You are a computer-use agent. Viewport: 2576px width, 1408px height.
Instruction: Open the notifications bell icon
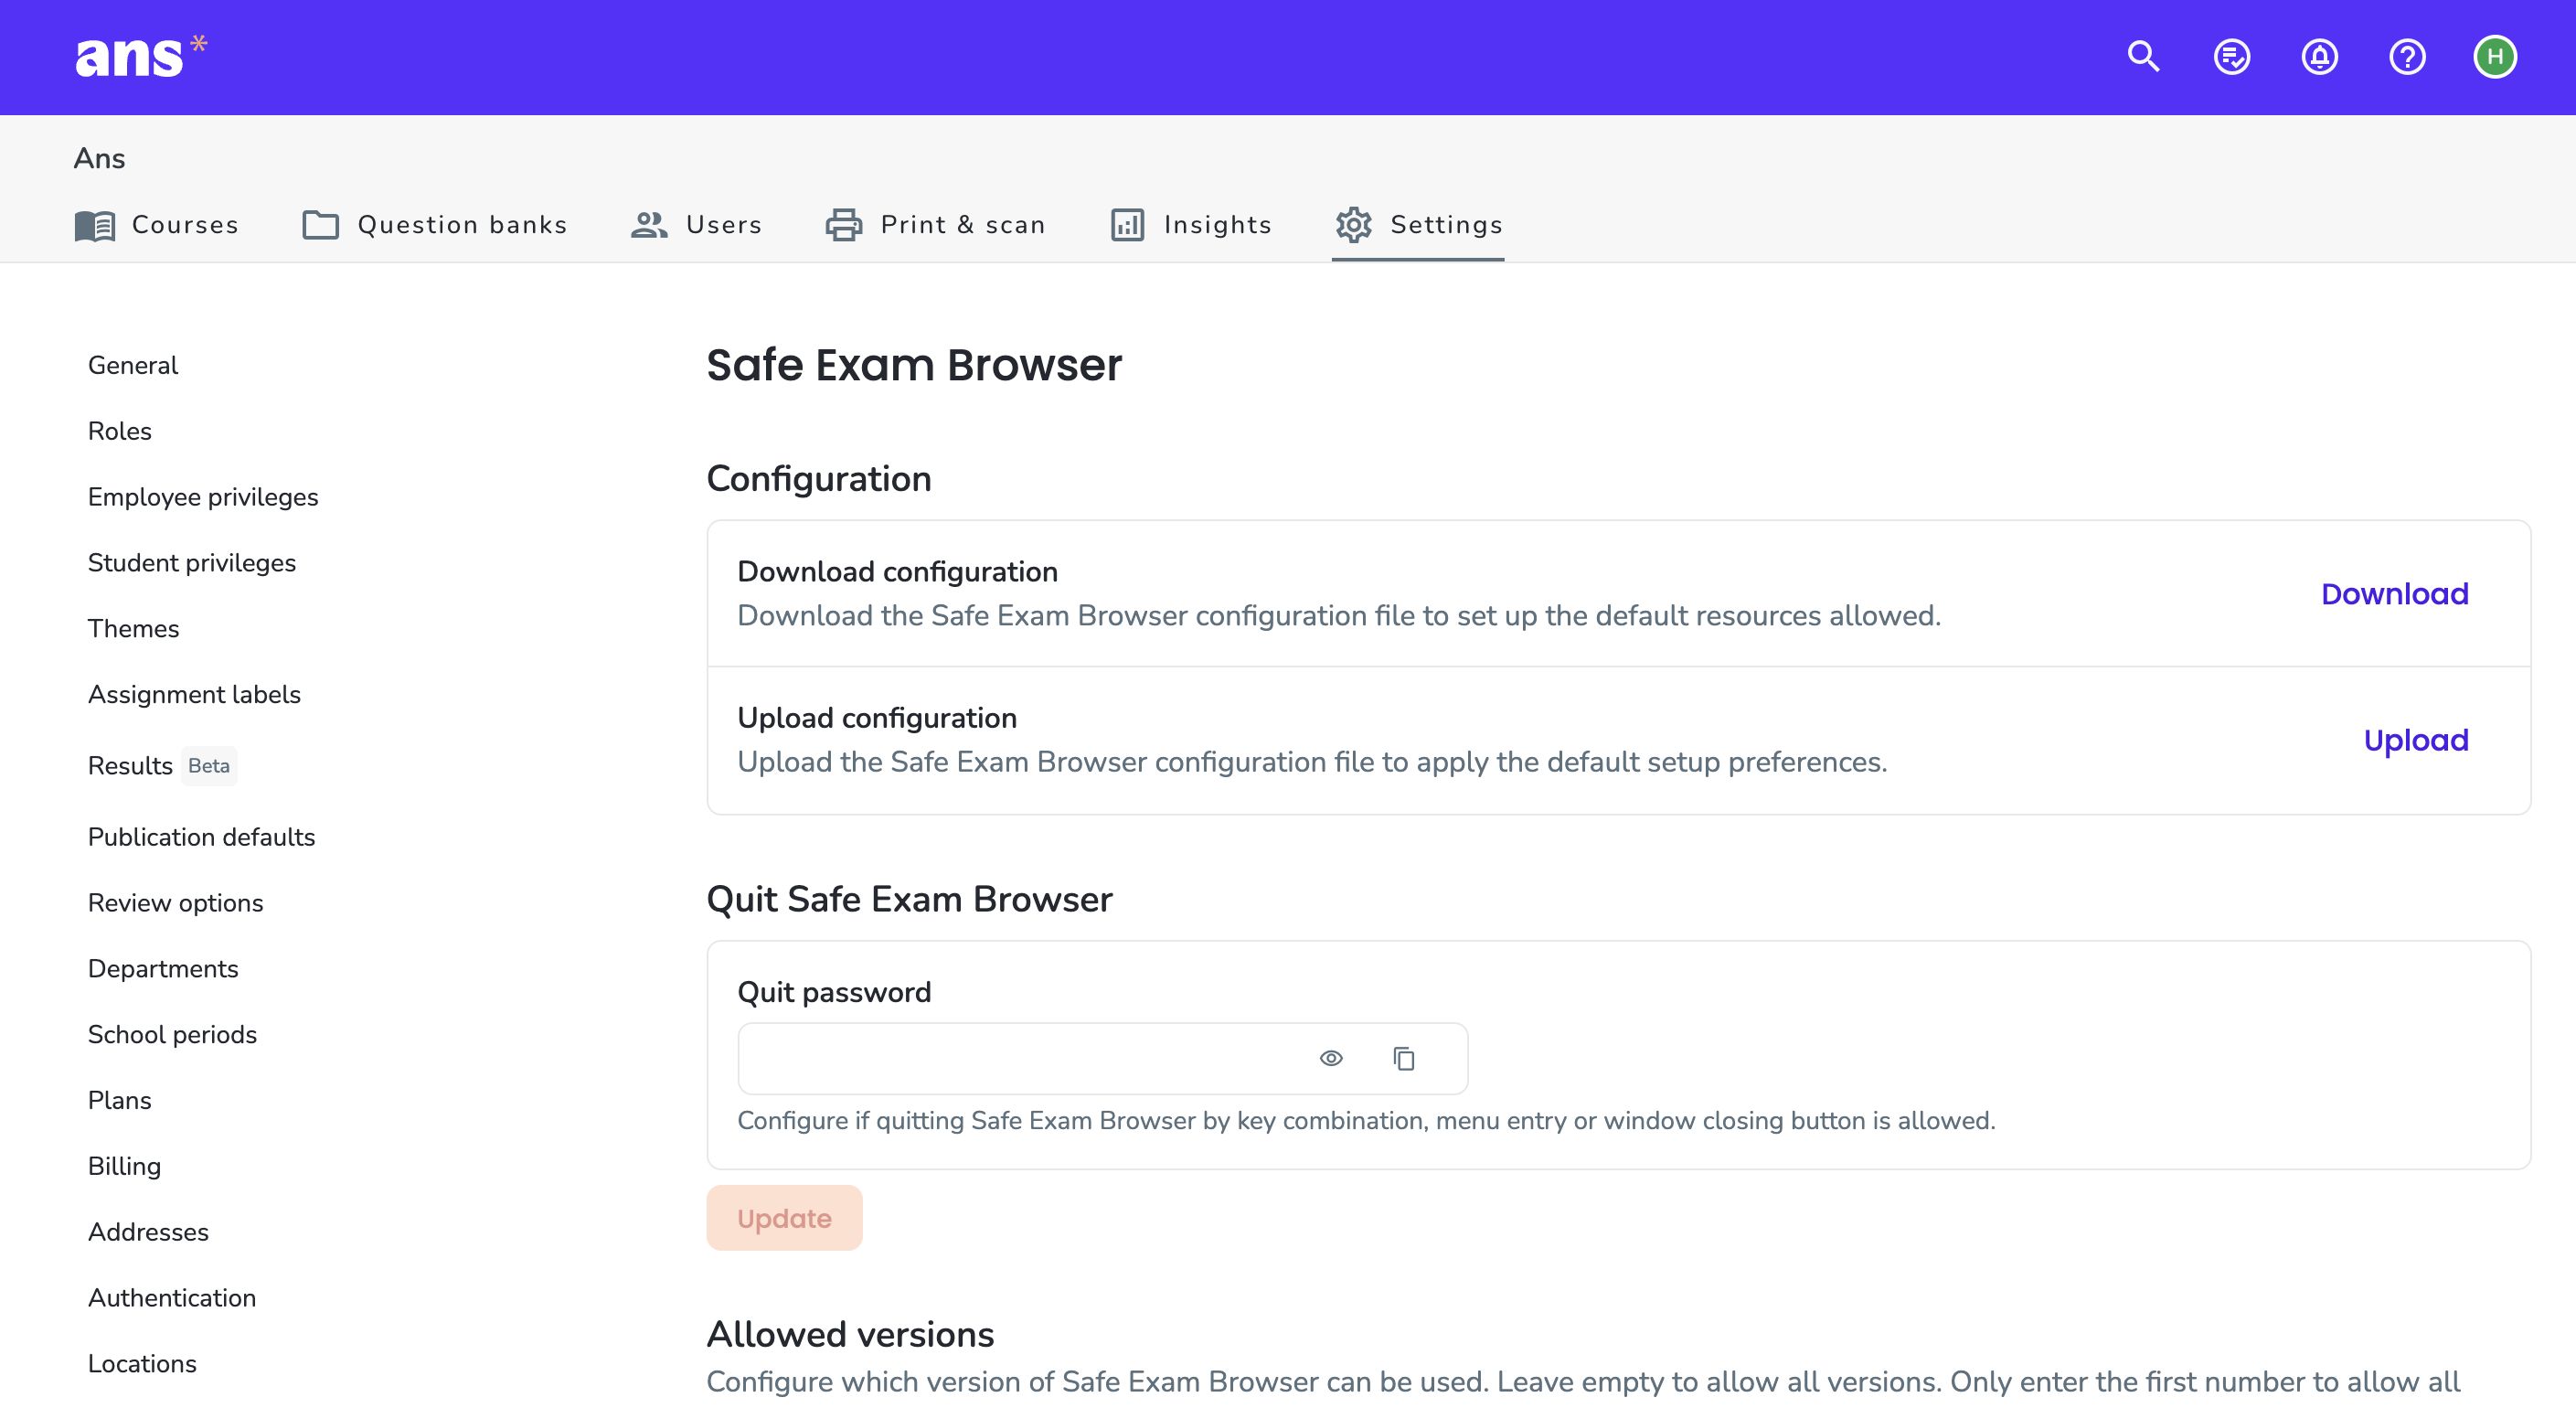pyautogui.click(x=2319, y=56)
